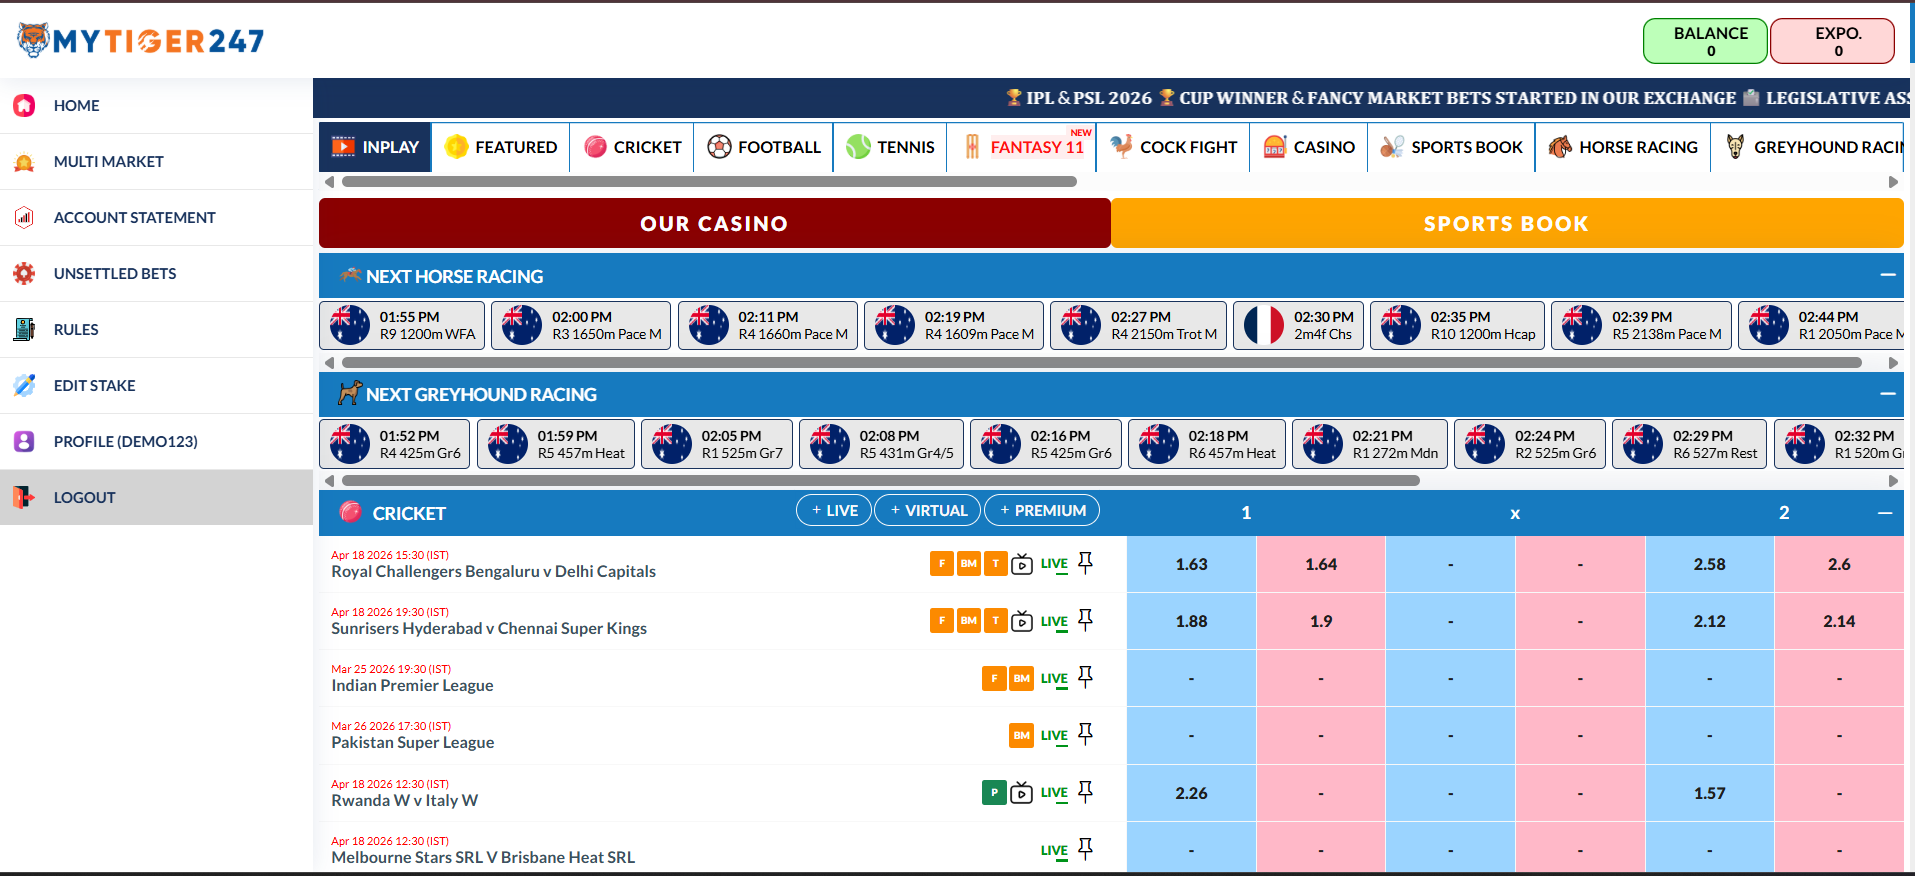This screenshot has width=1915, height=876.
Task: Open Rwanda W v Italy W match
Action: click(404, 800)
